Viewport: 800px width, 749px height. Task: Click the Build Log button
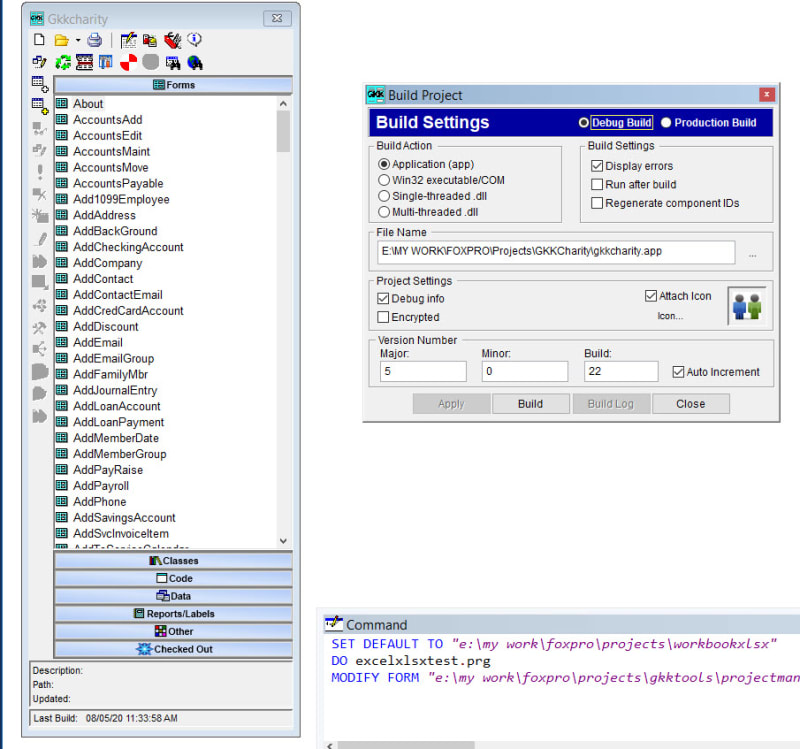point(611,404)
